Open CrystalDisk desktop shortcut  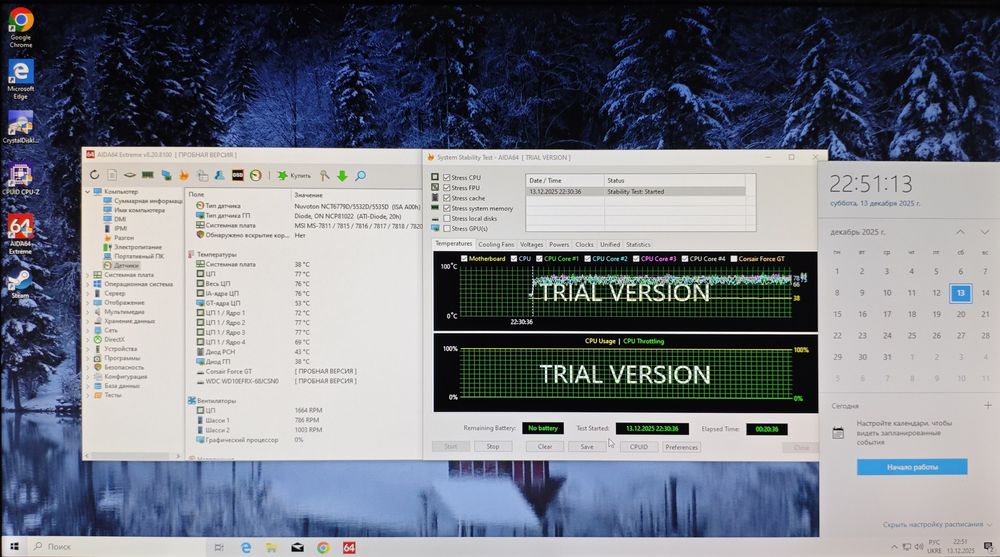pos(20,126)
